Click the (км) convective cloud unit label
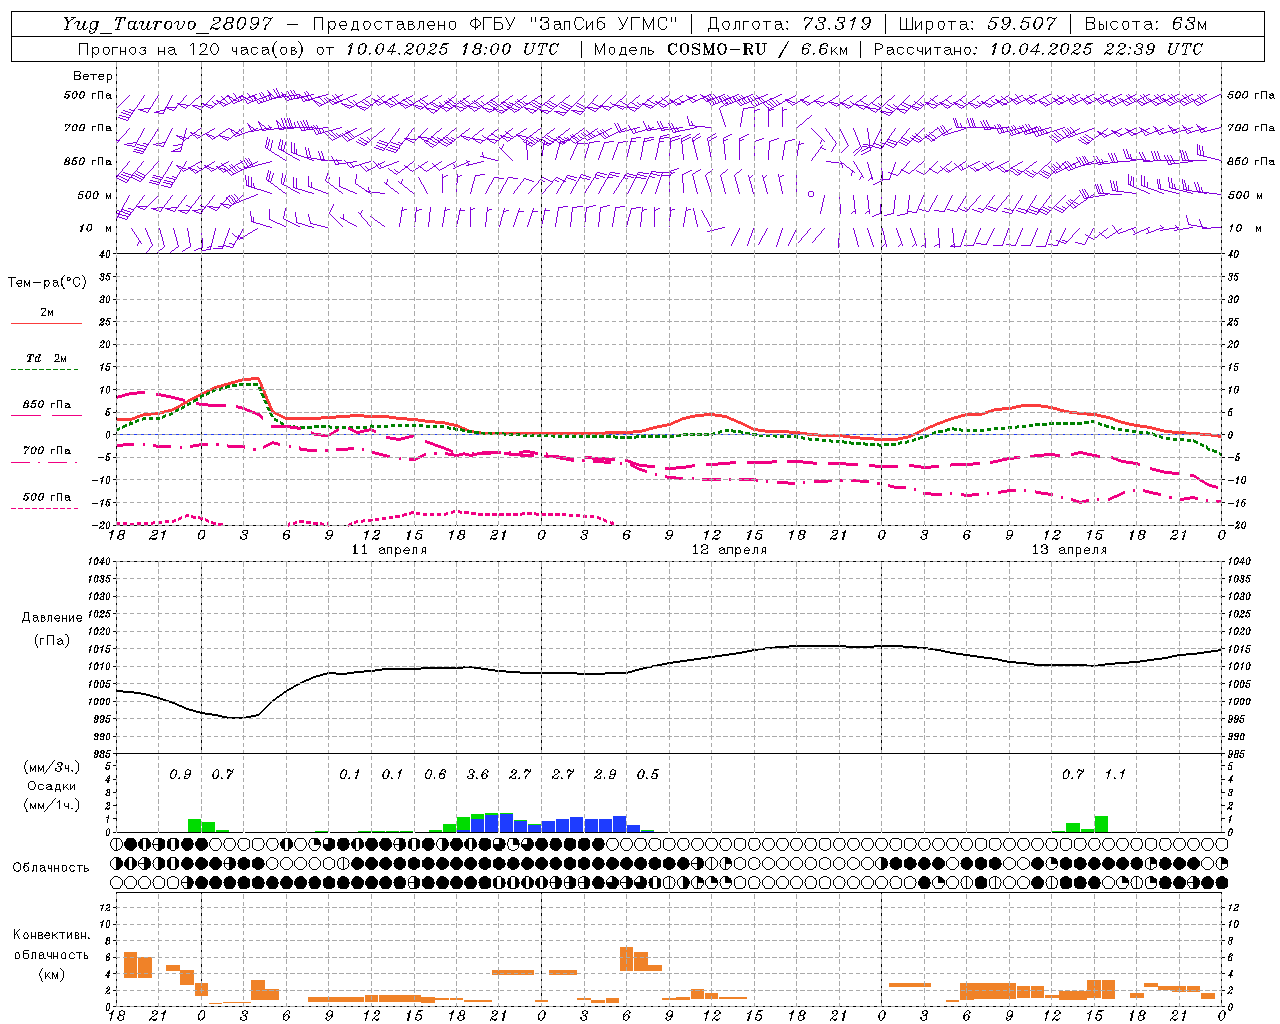Viewport: 1280px width, 1024px height. pos(51,974)
